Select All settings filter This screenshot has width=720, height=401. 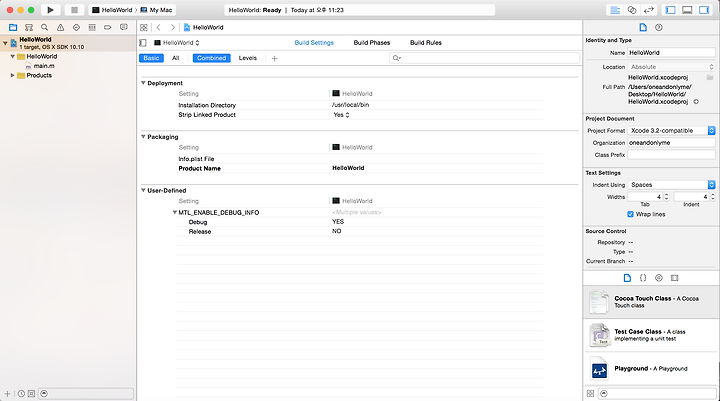point(175,58)
